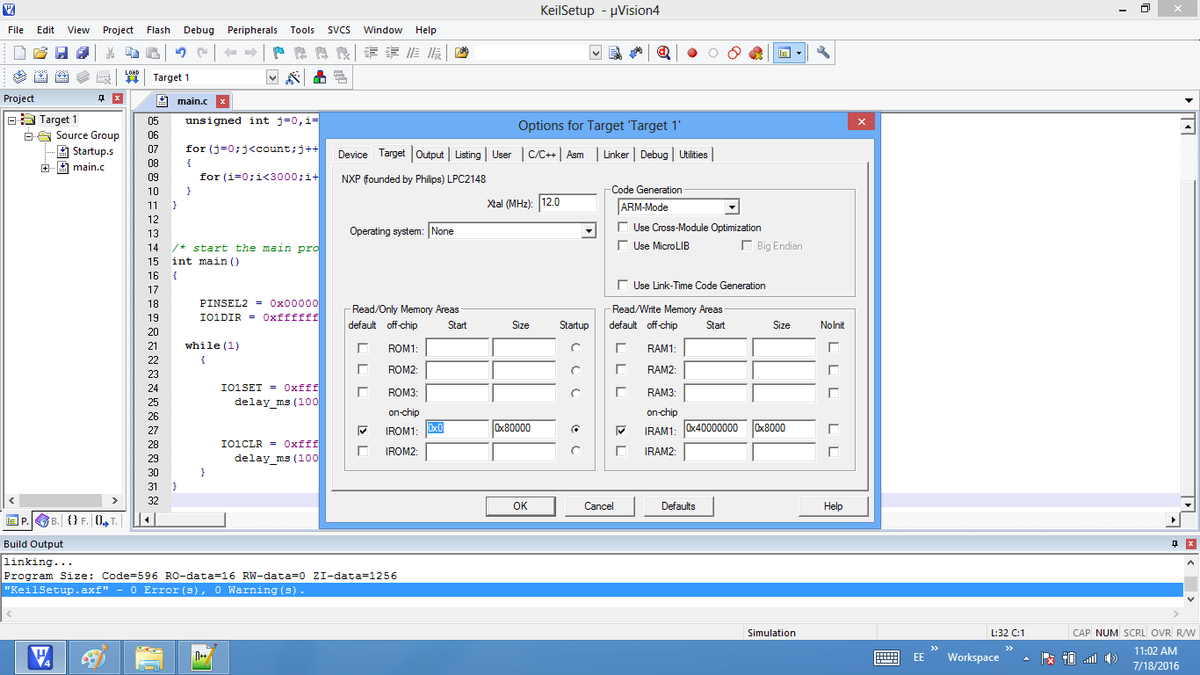The width and height of the screenshot is (1200, 675).
Task: Click the Start/Stop Debug Session icon
Action: click(664, 52)
